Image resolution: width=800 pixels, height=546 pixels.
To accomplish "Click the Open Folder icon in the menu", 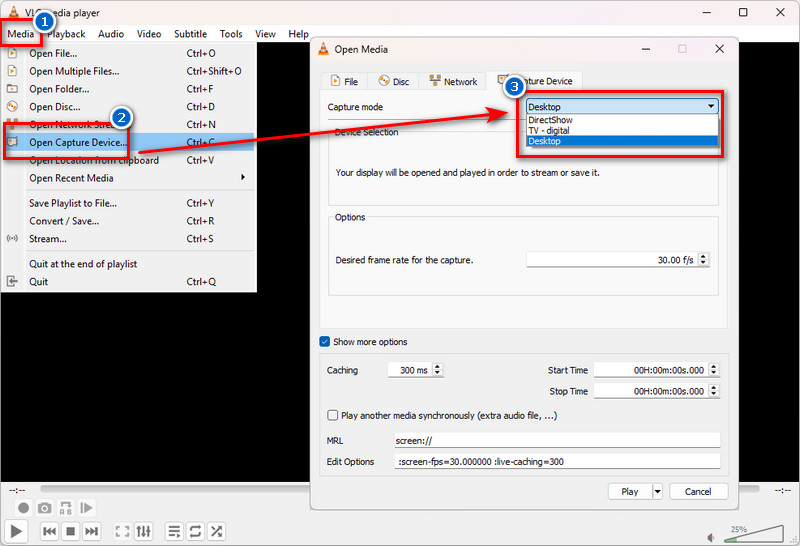I will pyautogui.click(x=12, y=89).
